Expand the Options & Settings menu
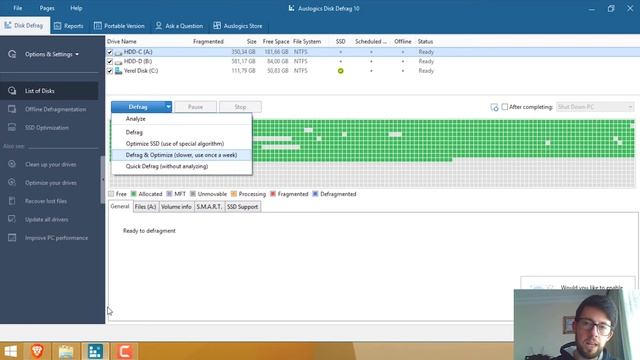This screenshot has height=360, width=640. point(52,54)
